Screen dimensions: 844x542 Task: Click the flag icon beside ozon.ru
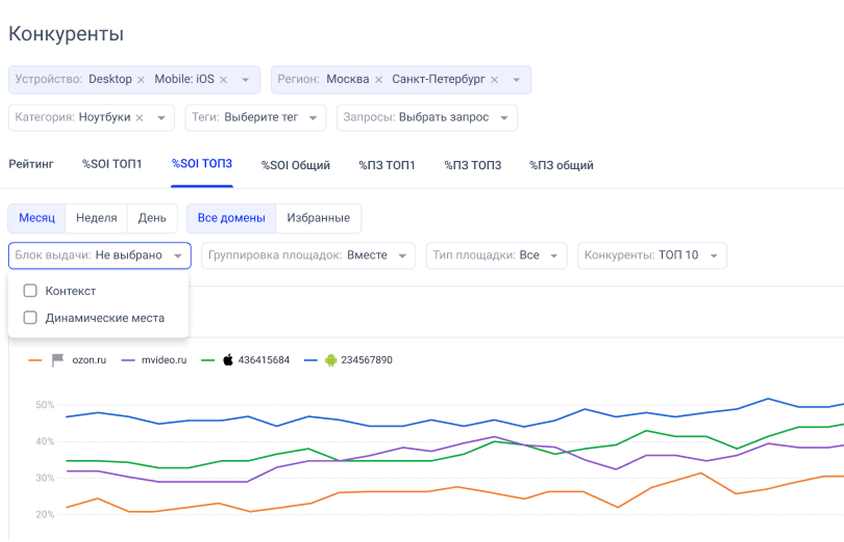click(58, 360)
